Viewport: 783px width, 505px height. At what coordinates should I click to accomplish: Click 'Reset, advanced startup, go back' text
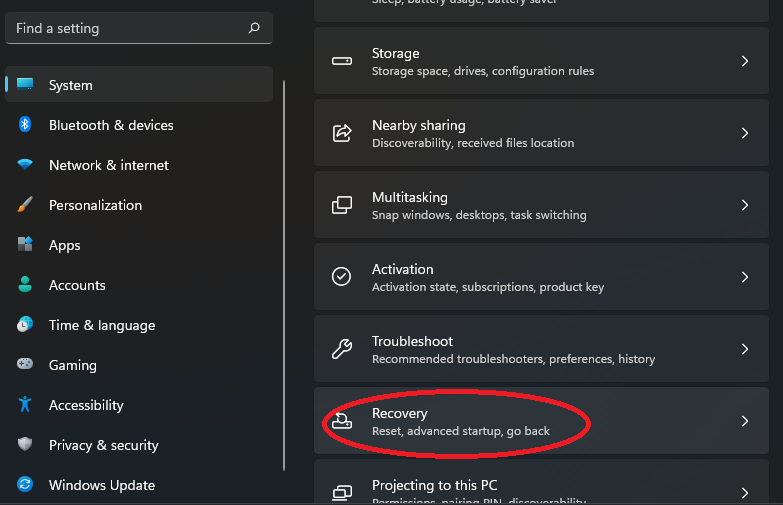pos(461,431)
